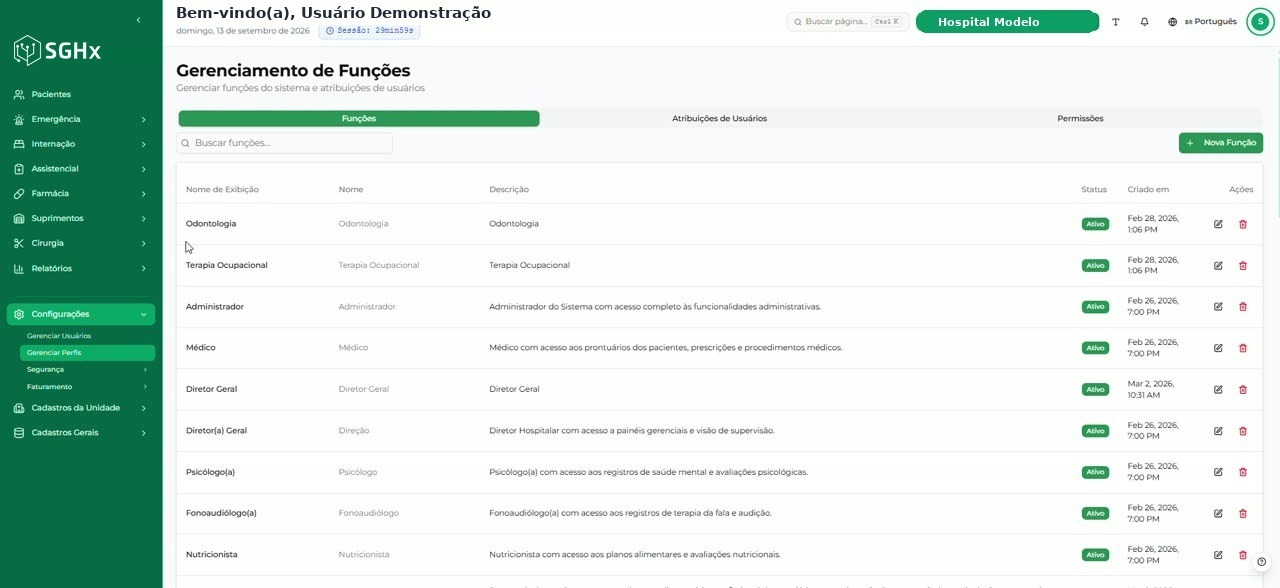The height and width of the screenshot is (588, 1280).
Task: Edit the Médico role
Action: tap(1218, 348)
